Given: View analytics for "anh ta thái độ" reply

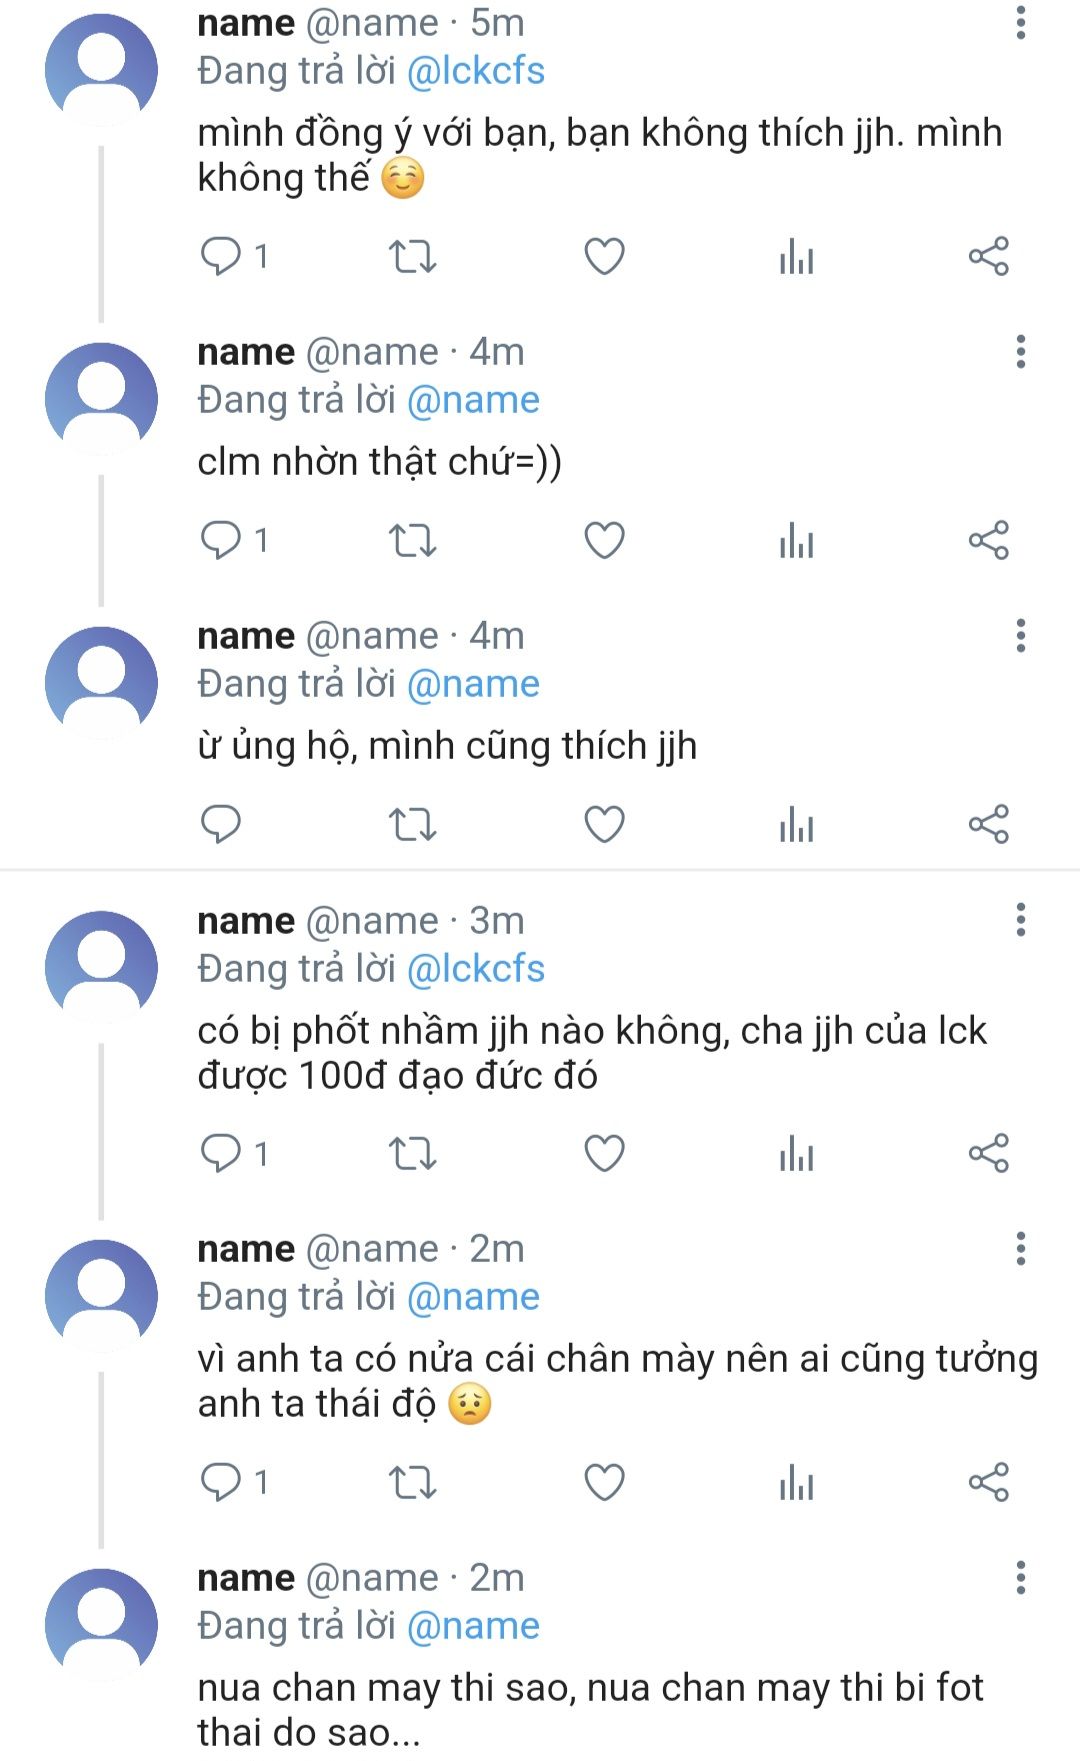Looking at the screenshot, I should (x=796, y=1482).
